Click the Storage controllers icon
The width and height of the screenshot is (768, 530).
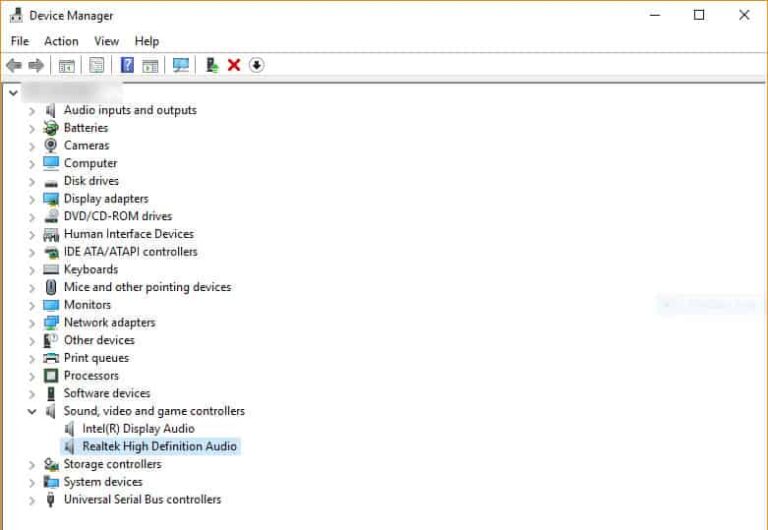click(x=51, y=464)
